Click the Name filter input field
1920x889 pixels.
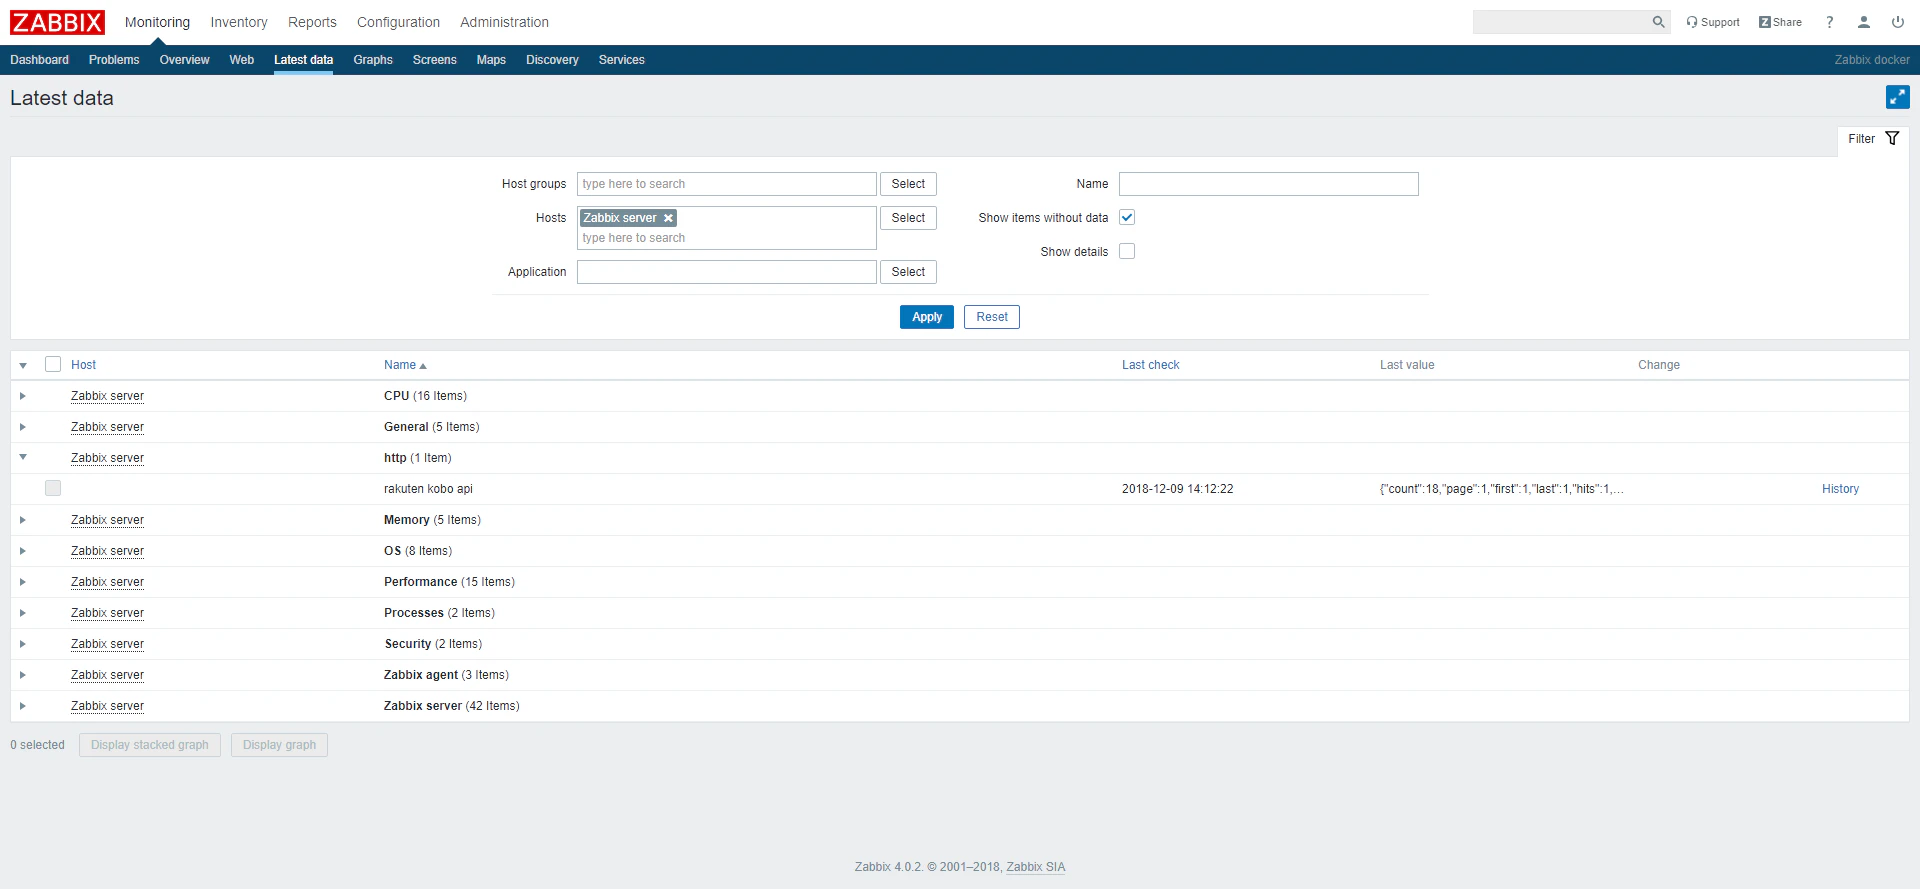[x=1268, y=184]
